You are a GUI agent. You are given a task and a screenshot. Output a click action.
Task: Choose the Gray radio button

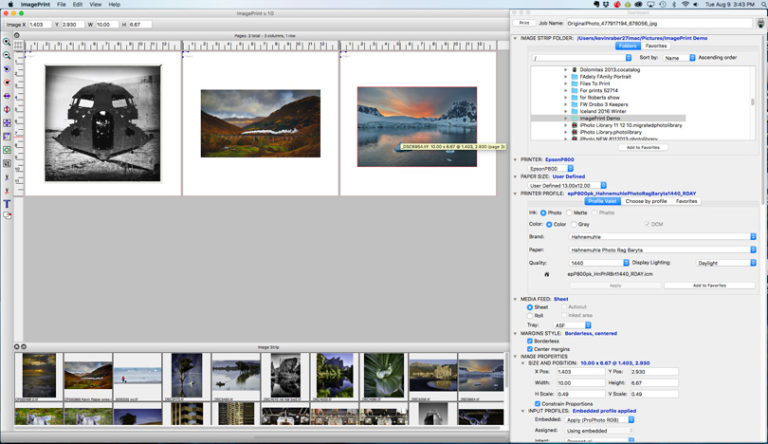pos(574,224)
